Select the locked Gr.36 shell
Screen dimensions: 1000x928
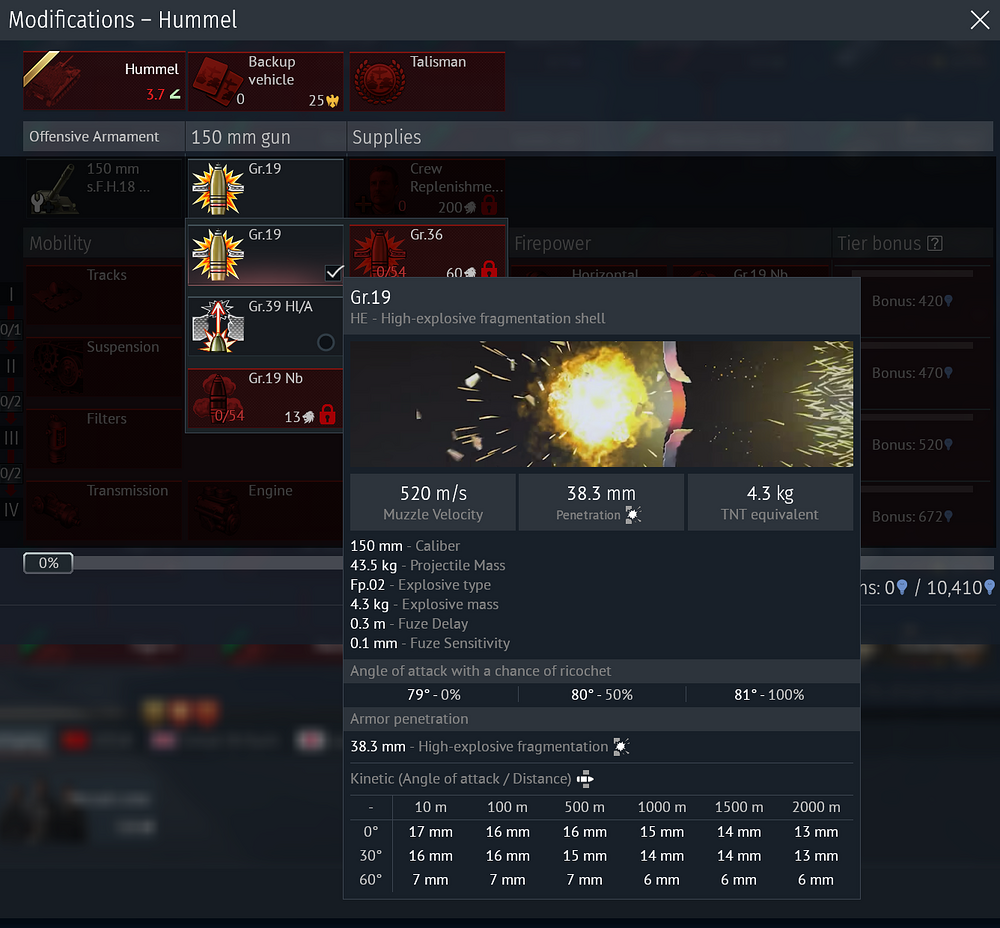pos(427,251)
